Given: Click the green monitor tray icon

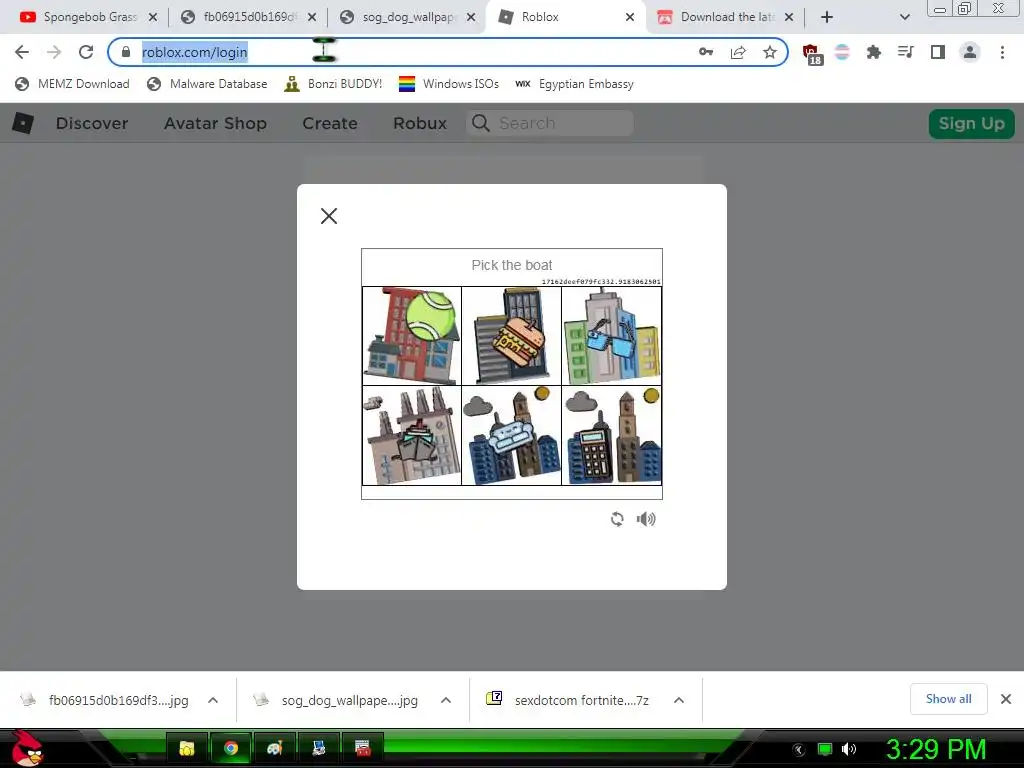Looking at the screenshot, I should pos(825,749).
